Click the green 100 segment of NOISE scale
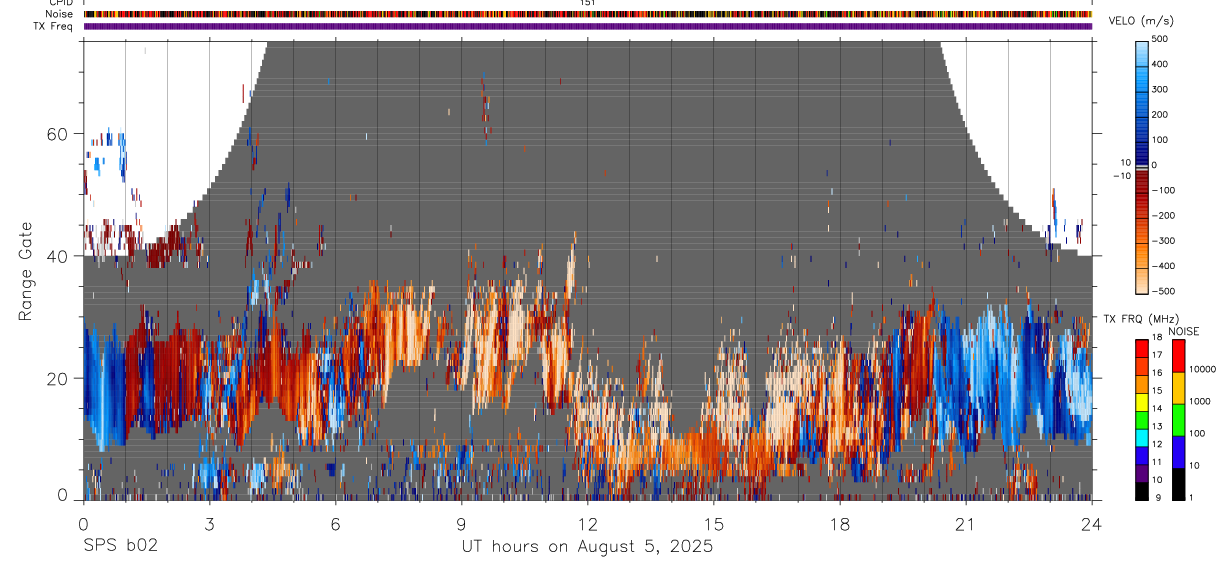The width and height of the screenshot is (1228, 567). (x=1178, y=419)
